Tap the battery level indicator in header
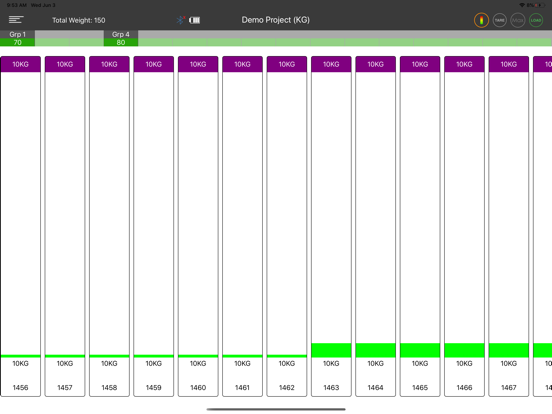The image size is (552, 414). [194, 20]
